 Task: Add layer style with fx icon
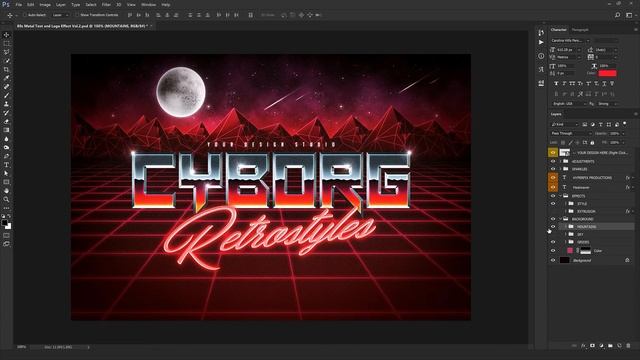583,346
